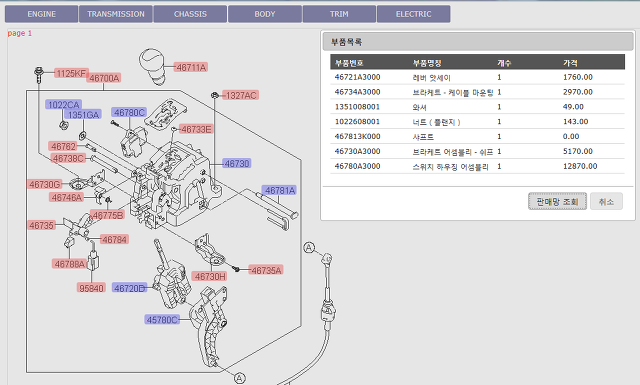Image resolution: width=640 pixels, height=385 pixels.
Task: Click part label 46746A
Action: click(67, 198)
